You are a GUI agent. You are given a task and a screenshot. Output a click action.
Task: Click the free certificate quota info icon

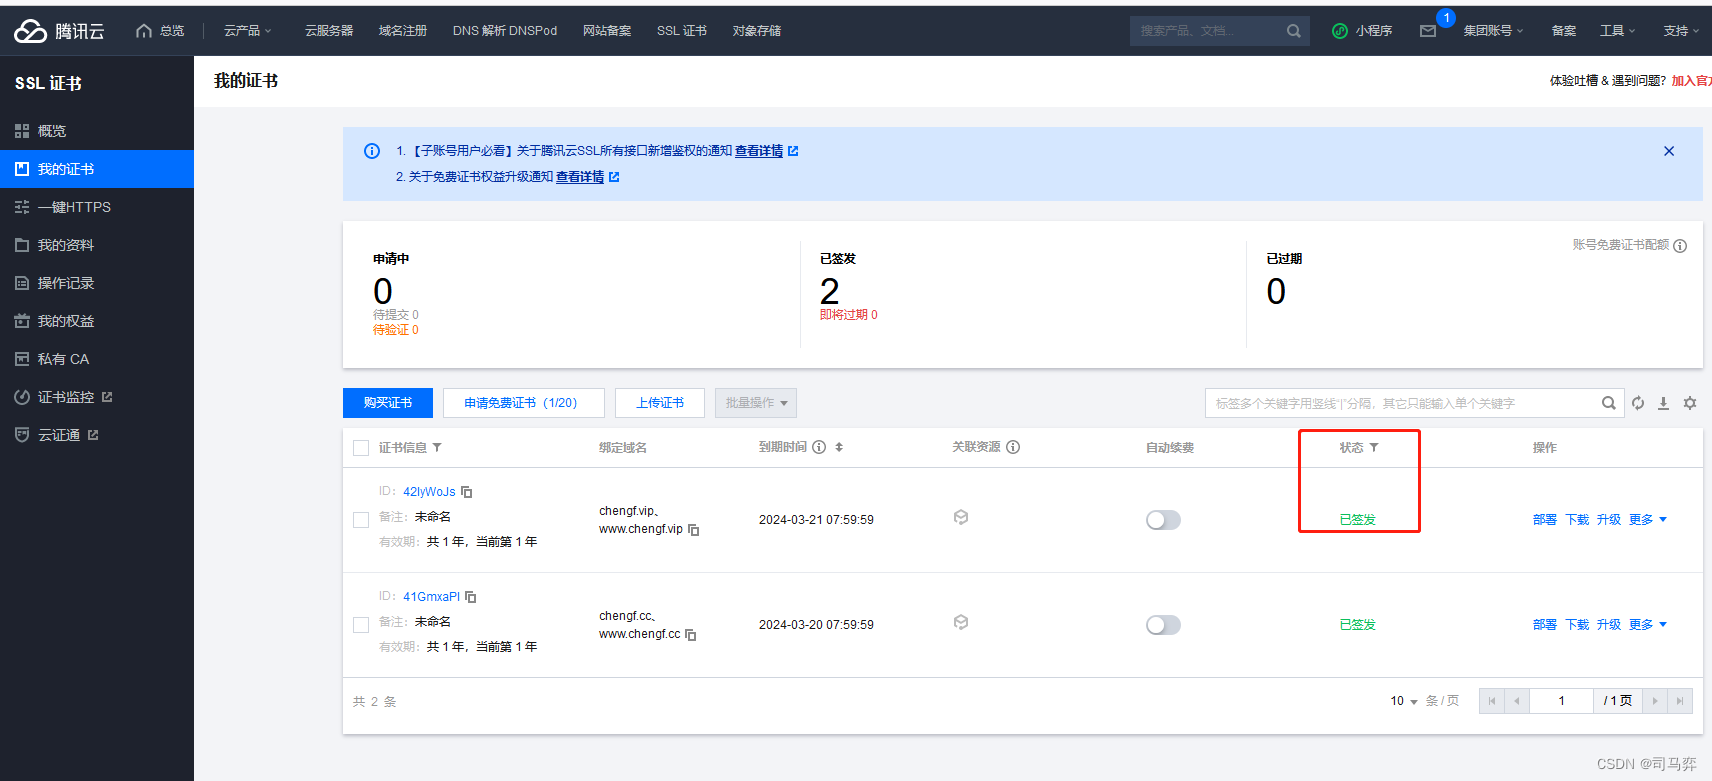coord(1680,246)
